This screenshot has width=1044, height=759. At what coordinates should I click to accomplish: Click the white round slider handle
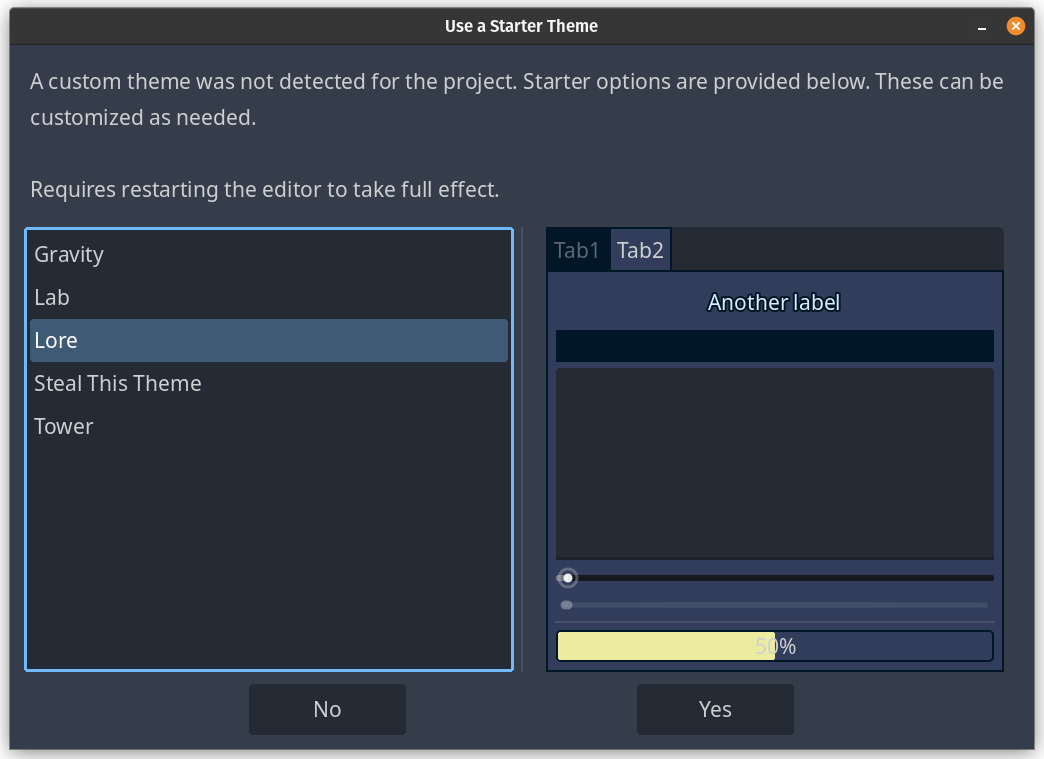click(568, 578)
